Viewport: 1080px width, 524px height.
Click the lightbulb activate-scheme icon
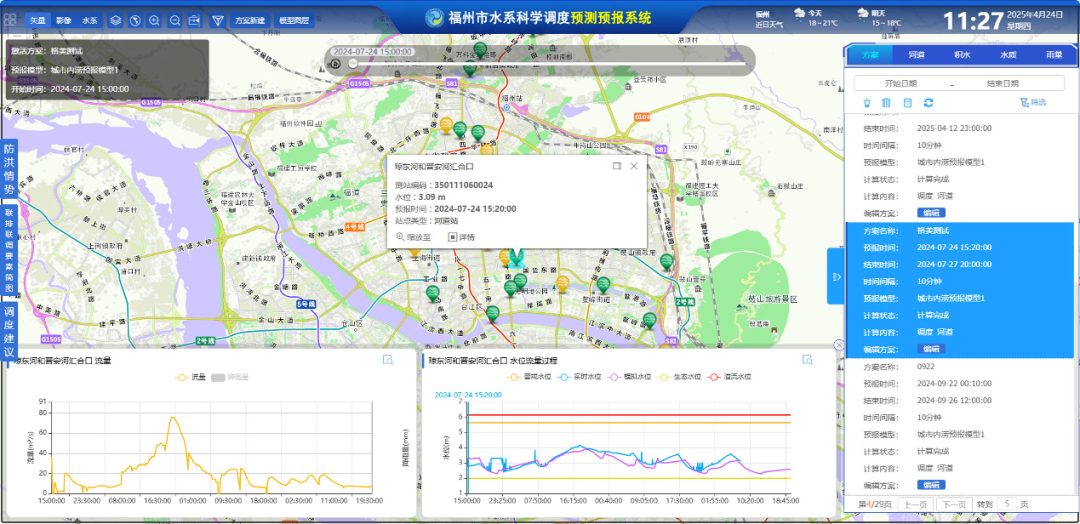866,103
